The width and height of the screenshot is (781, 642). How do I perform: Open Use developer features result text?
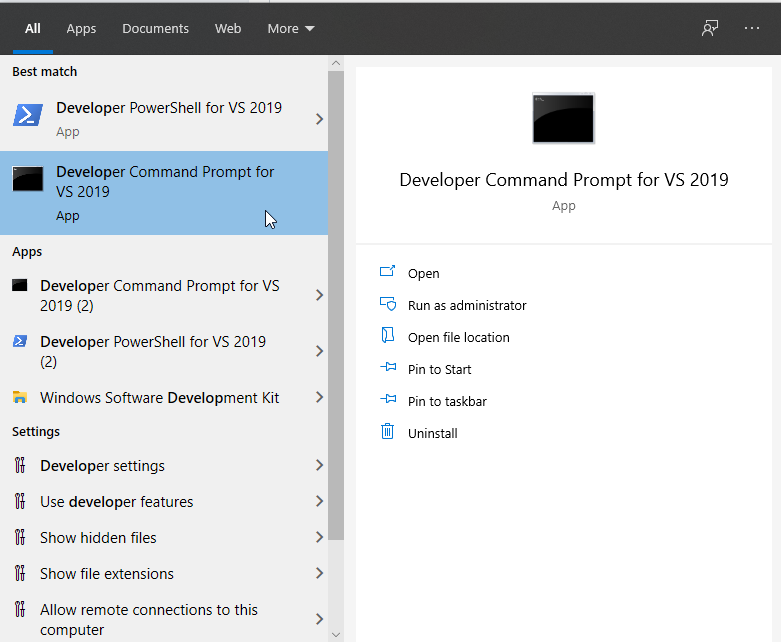[117, 502]
